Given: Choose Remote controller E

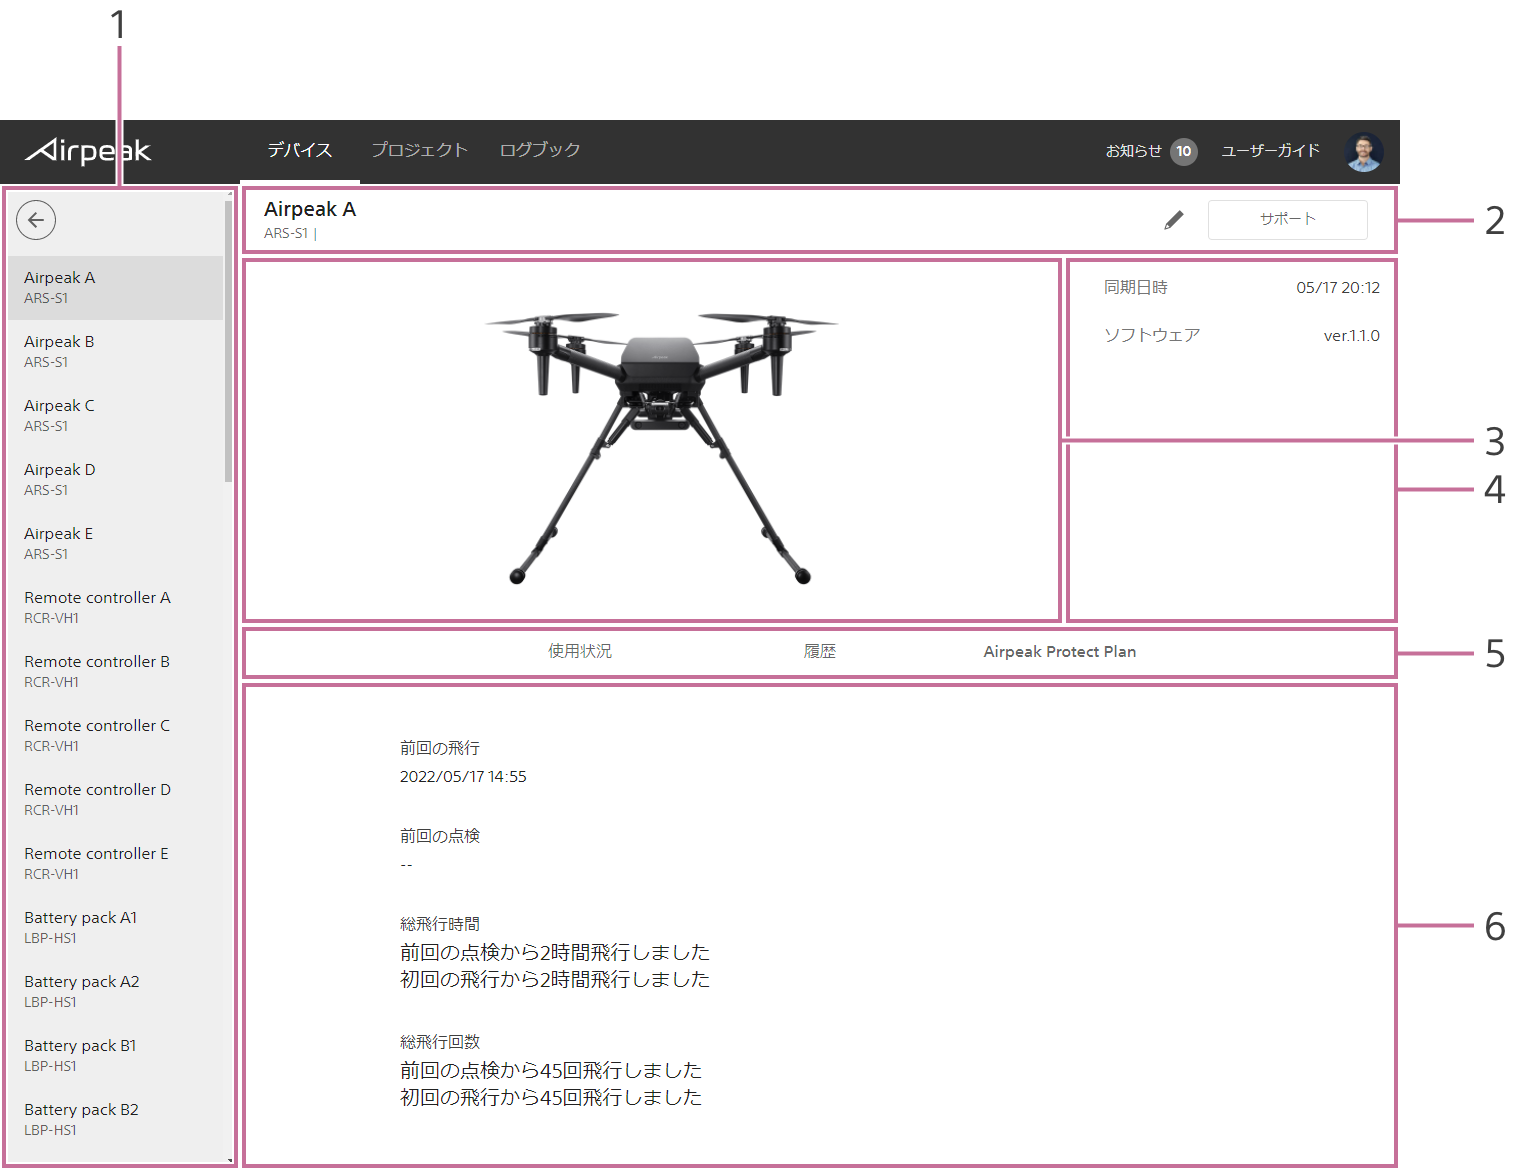Looking at the screenshot, I should [116, 864].
